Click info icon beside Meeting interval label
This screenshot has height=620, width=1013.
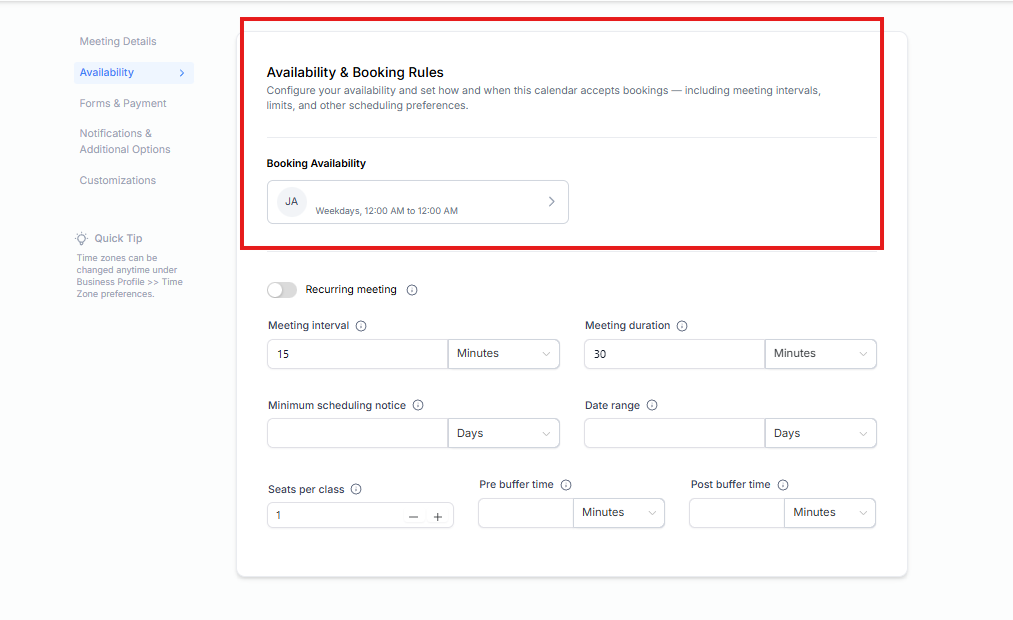[361, 326]
